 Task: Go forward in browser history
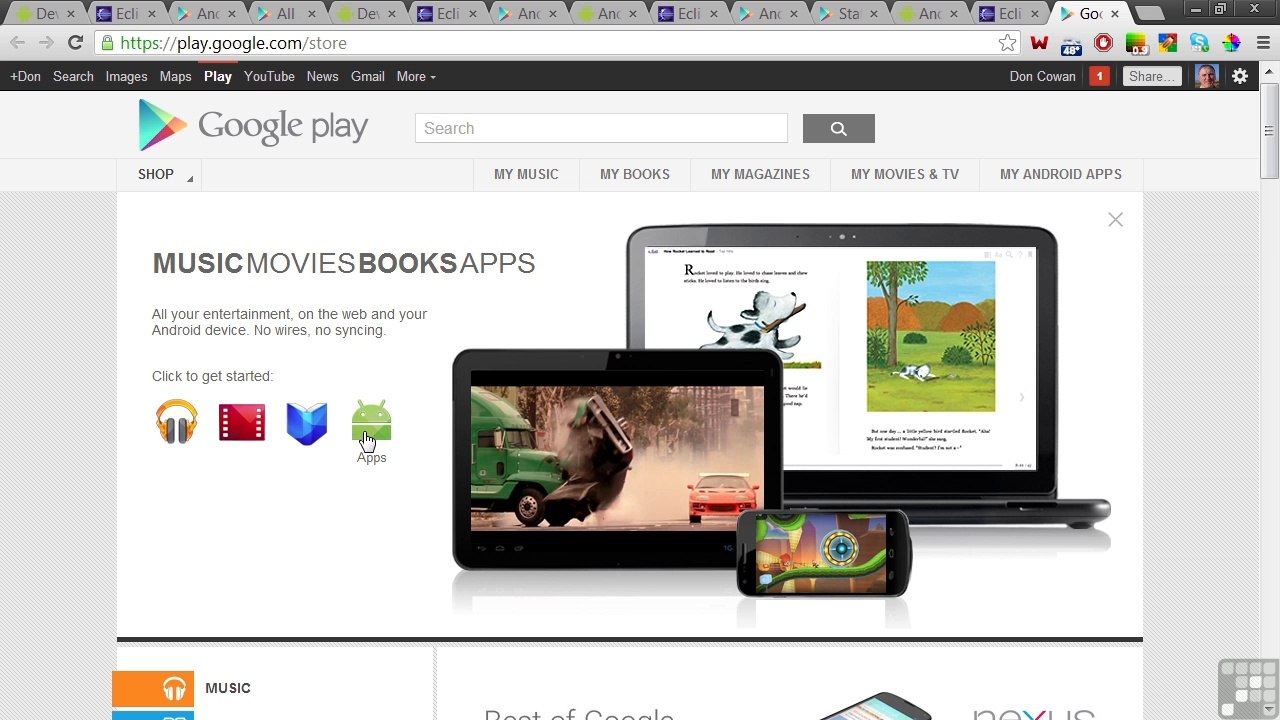pos(46,43)
